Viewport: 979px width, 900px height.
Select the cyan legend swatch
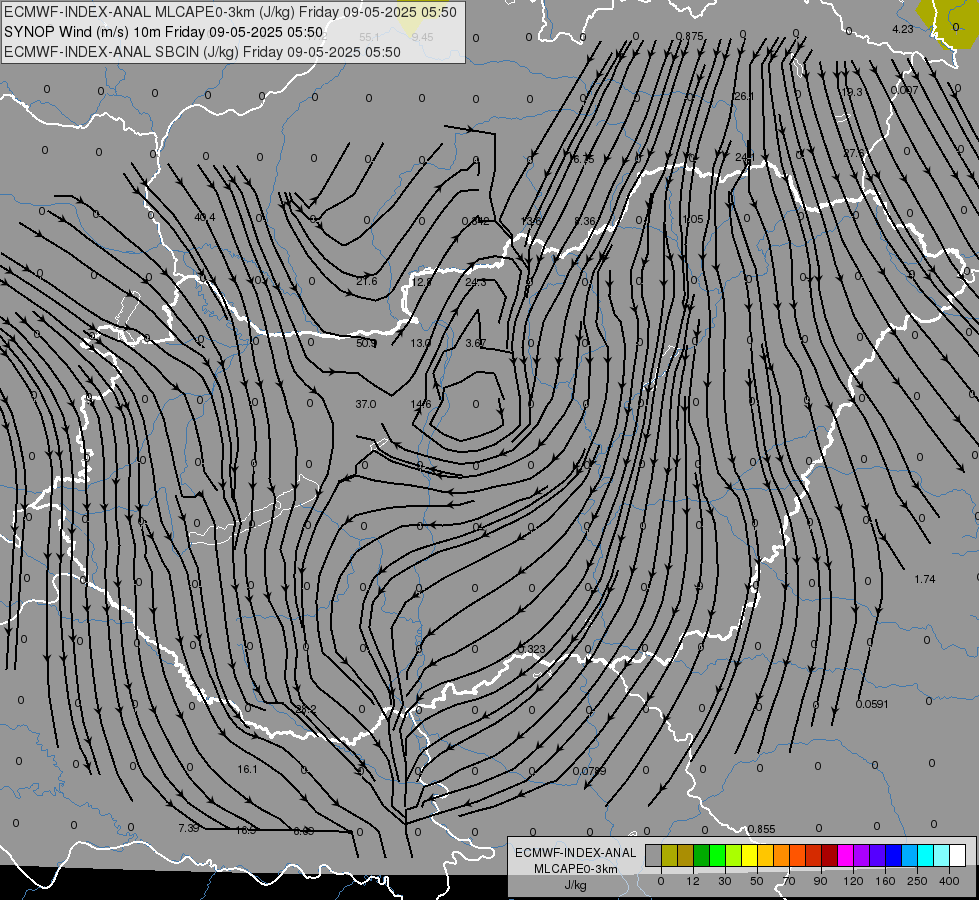[x=926, y=855]
